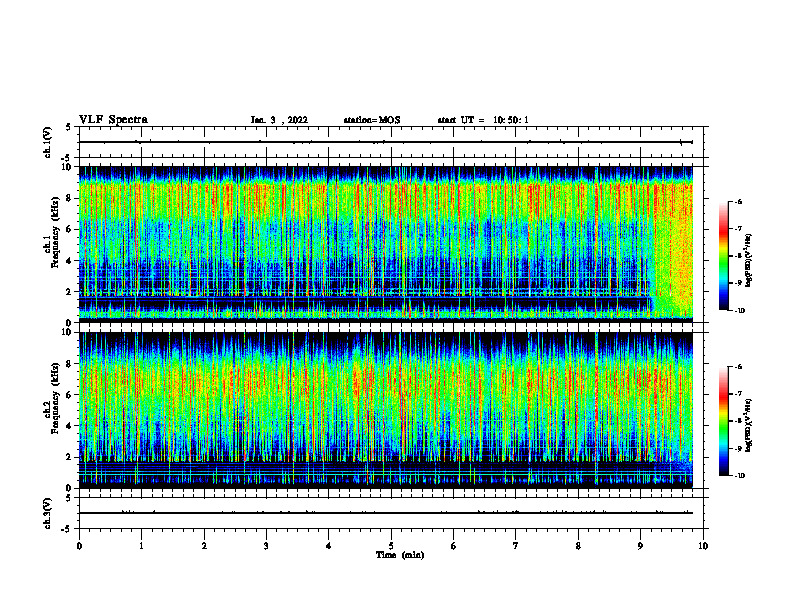The image size is (792, 612).
Task: Click the '3' tick on the time axis
Action: [266, 546]
